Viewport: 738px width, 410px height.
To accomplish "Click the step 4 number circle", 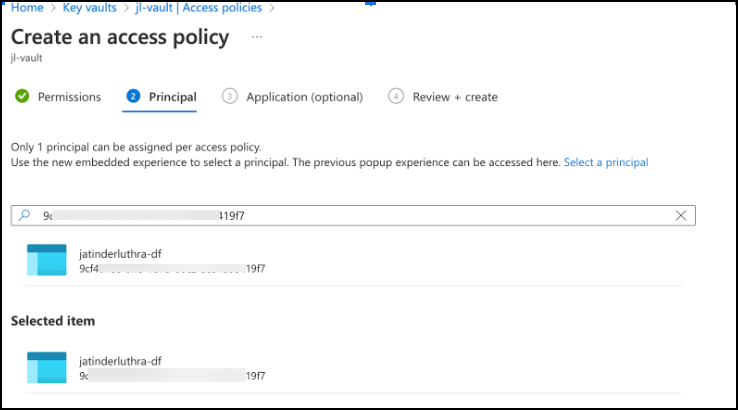I will tap(396, 97).
